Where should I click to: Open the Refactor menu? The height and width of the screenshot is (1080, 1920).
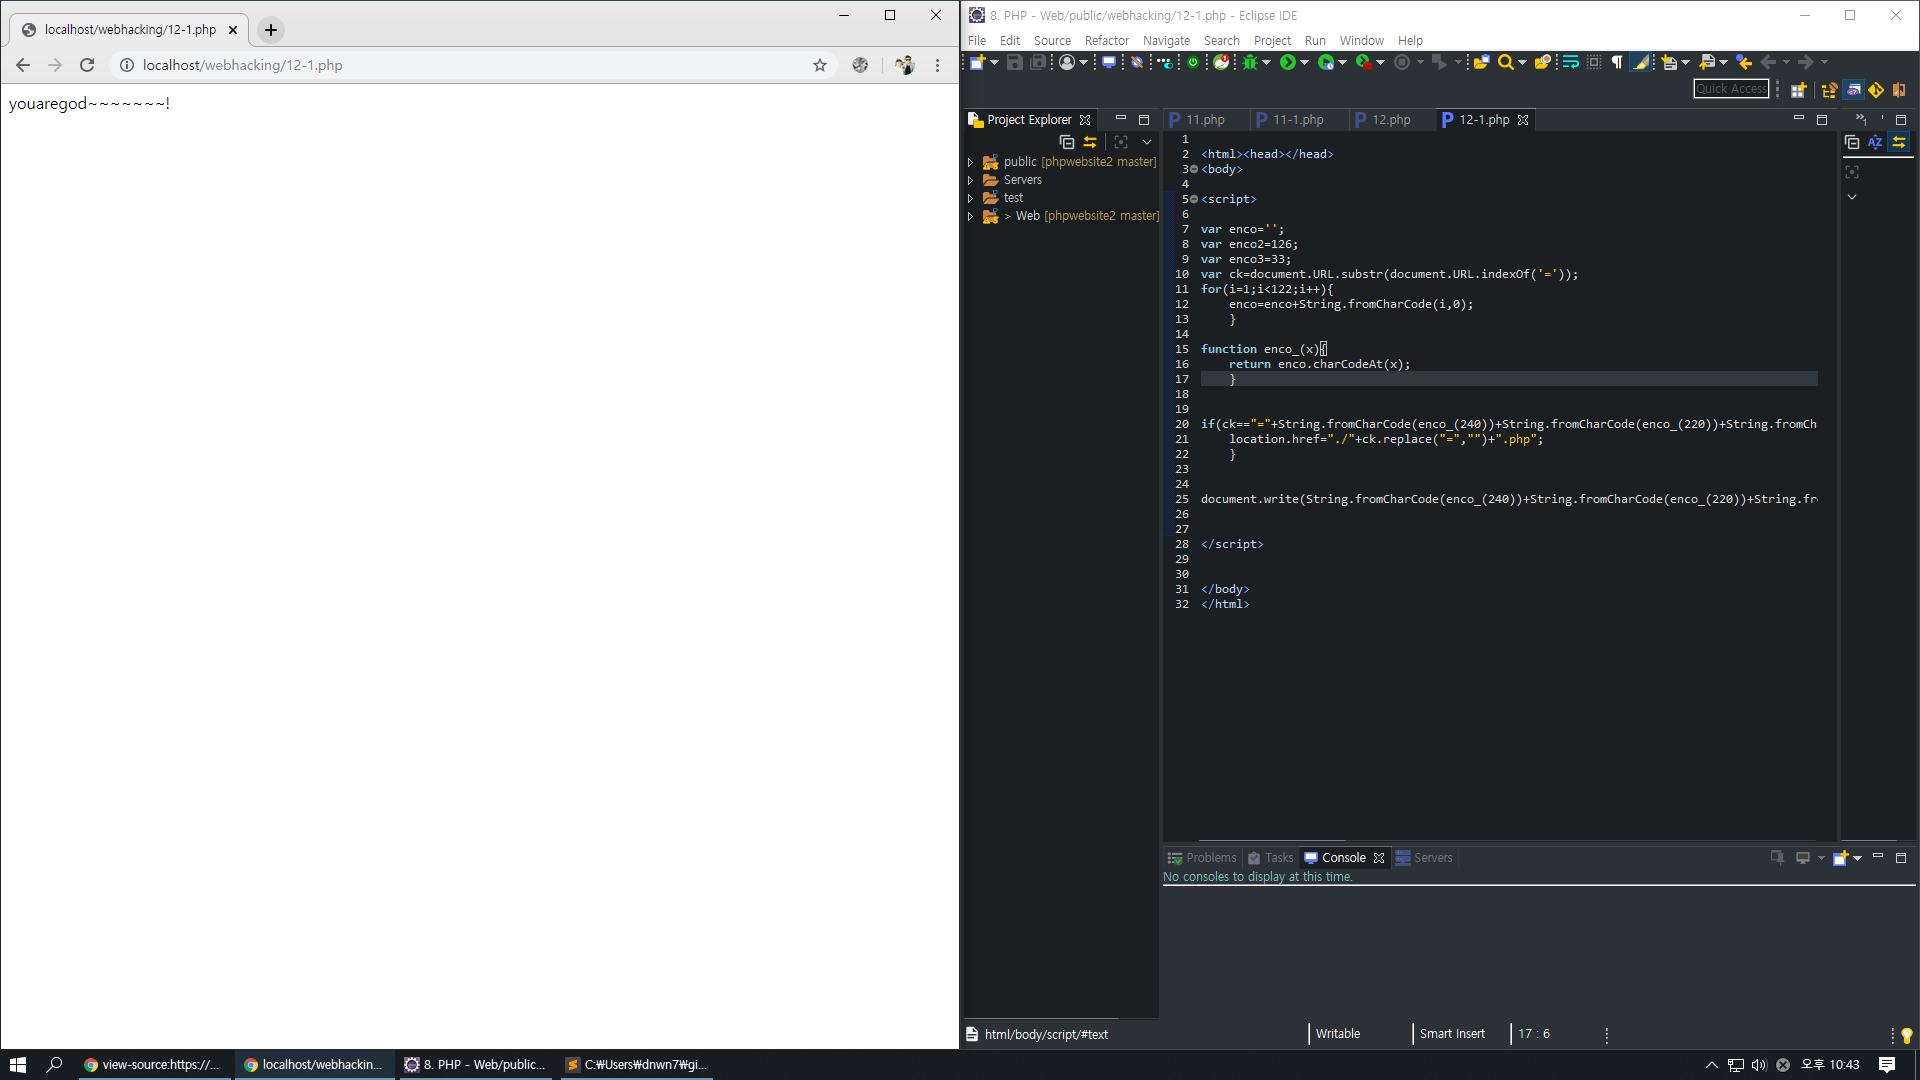point(1106,41)
